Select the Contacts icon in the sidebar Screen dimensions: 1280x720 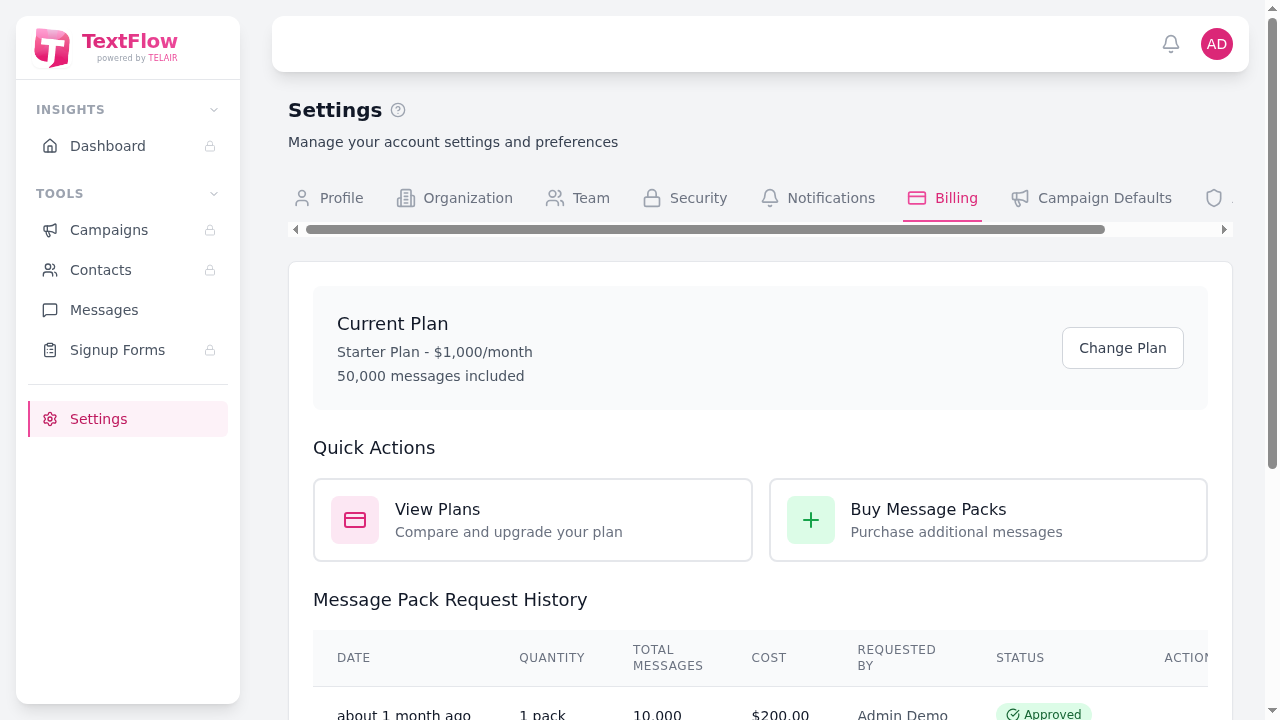tap(50, 270)
